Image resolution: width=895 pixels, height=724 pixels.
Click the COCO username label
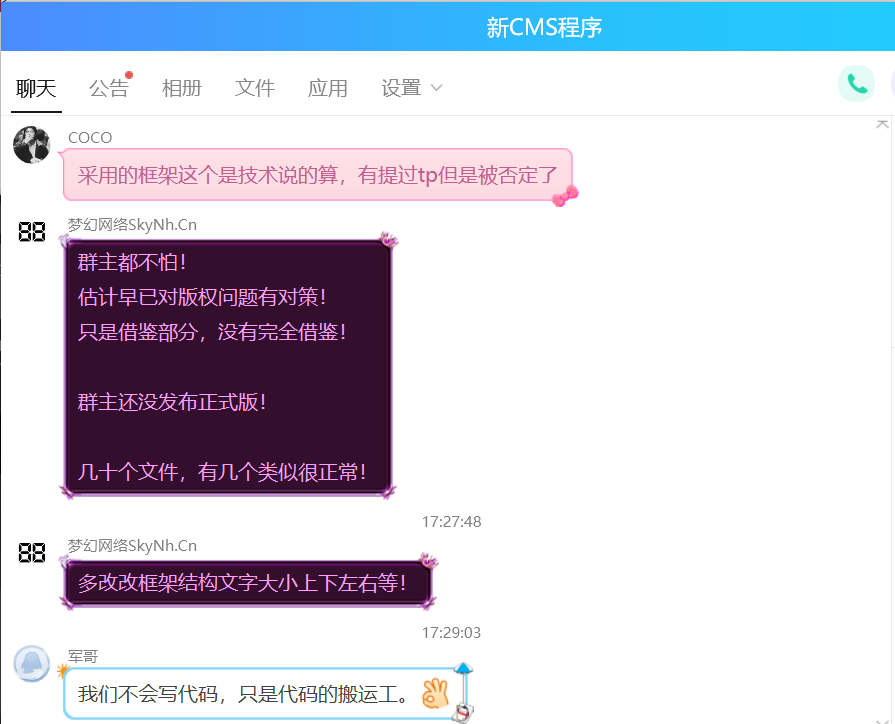[x=90, y=138]
